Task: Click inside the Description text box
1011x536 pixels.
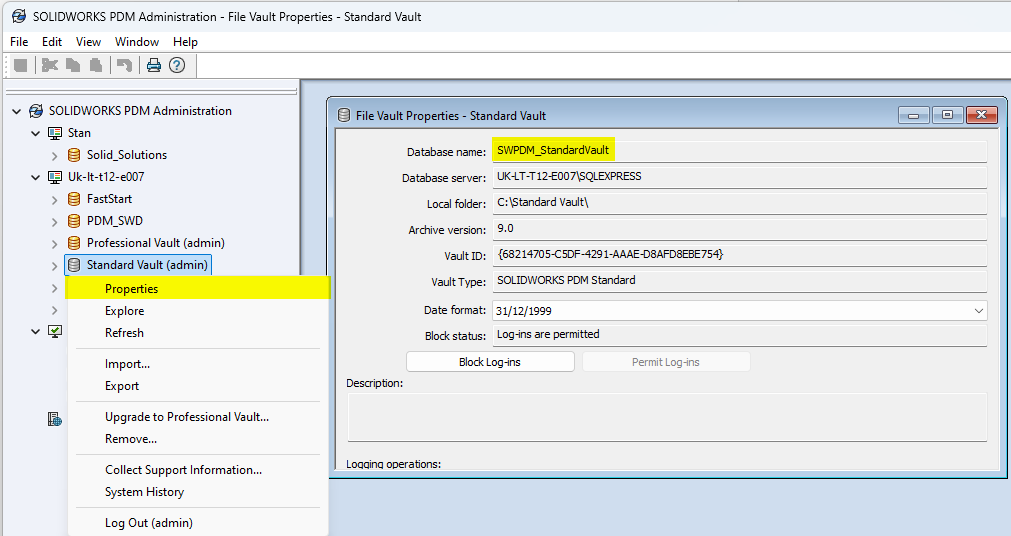Action: pyautogui.click(x=666, y=417)
